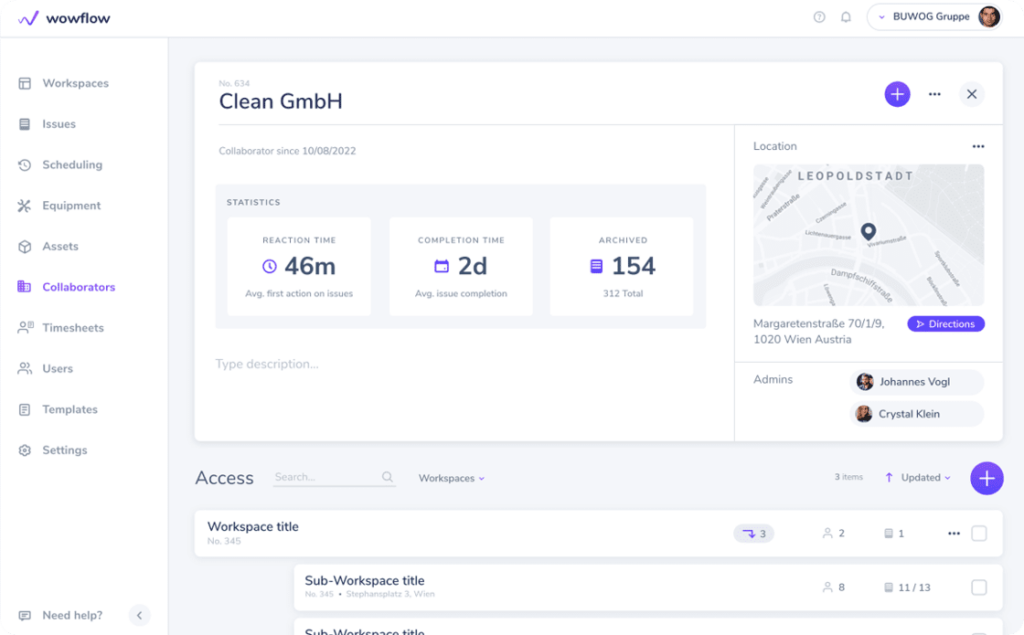Navigate to Equipment

[59, 206]
